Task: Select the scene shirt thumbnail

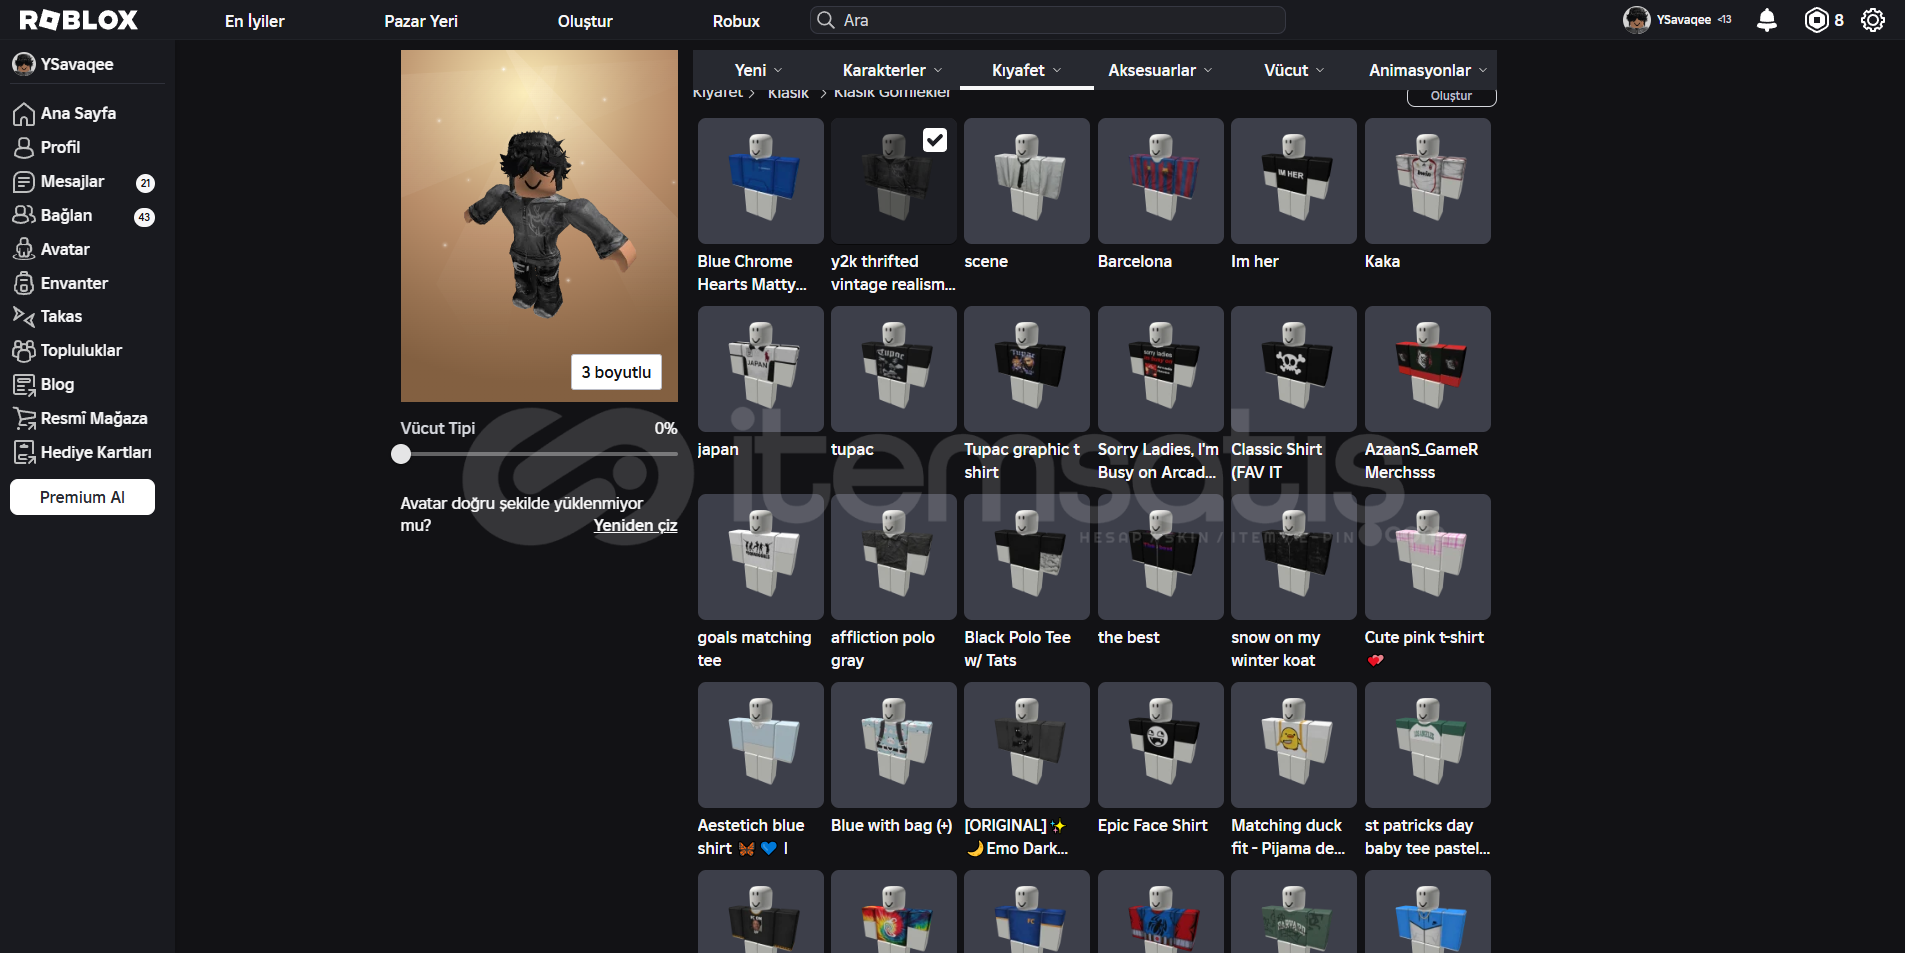Action: click(1027, 181)
